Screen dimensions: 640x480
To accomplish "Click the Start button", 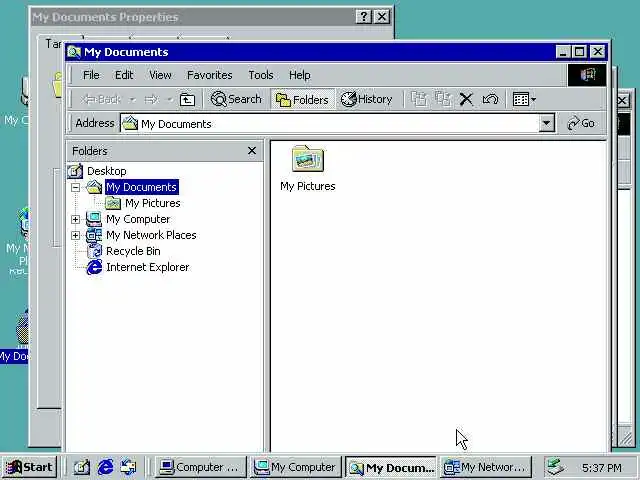I will [x=29, y=467].
